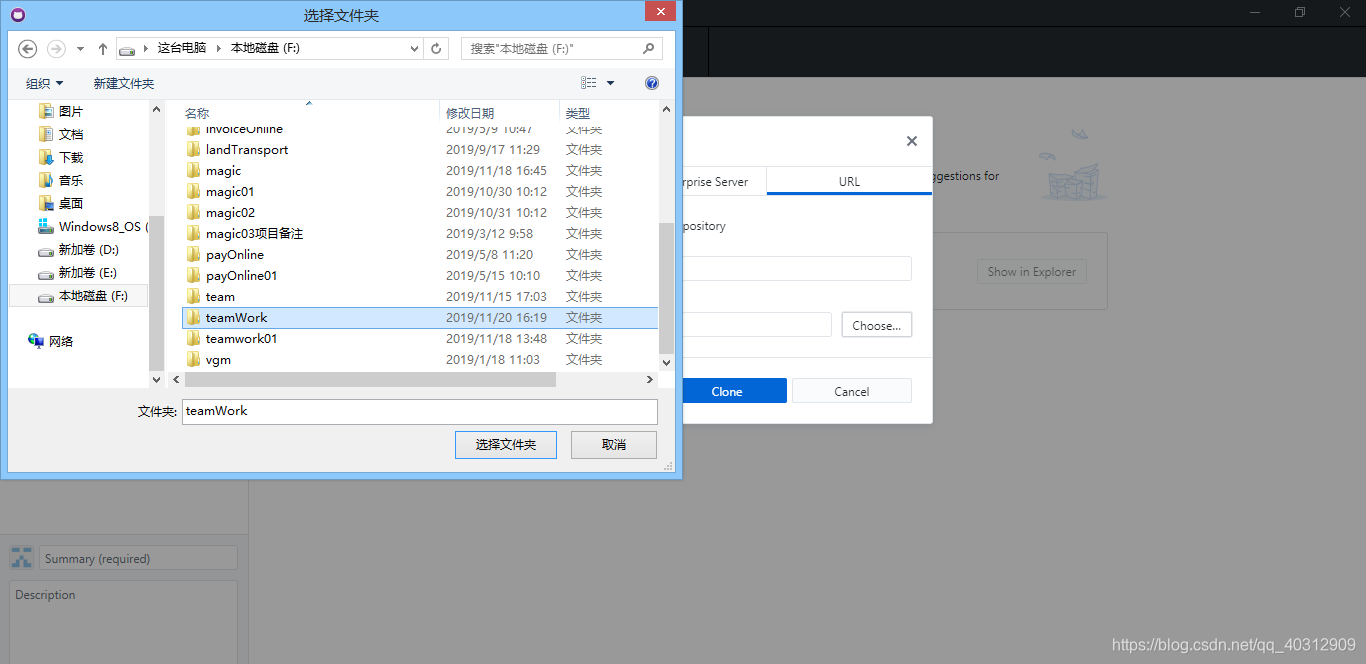
Task: Open the help question mark icon
Action: 652,83
